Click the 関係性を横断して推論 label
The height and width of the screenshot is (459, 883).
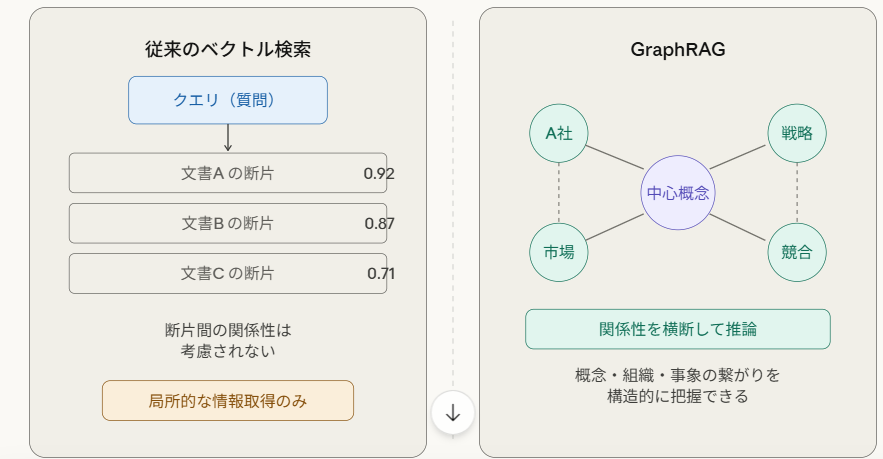point(678,329)
